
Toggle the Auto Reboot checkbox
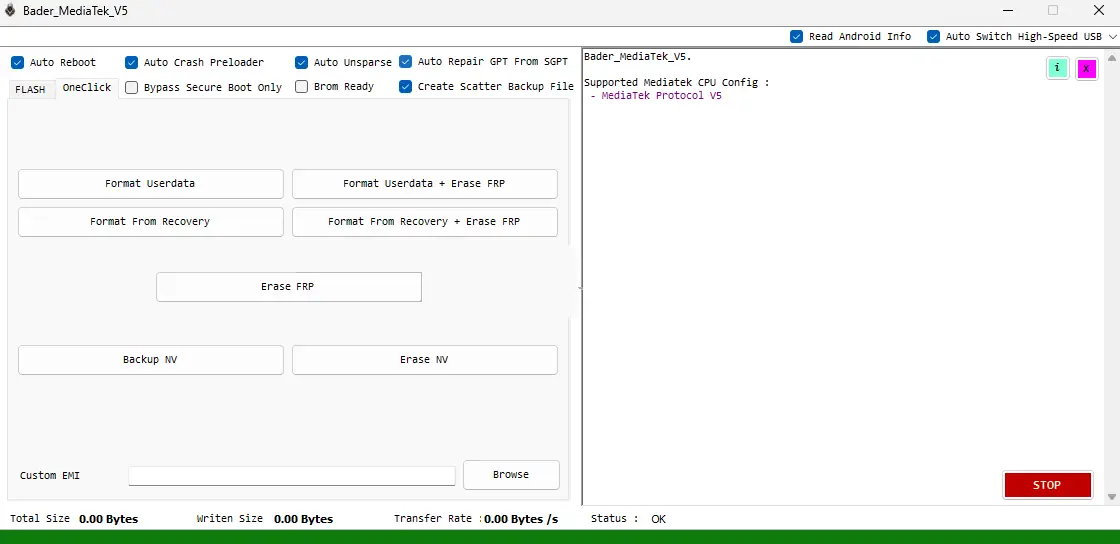click(17, 62)
